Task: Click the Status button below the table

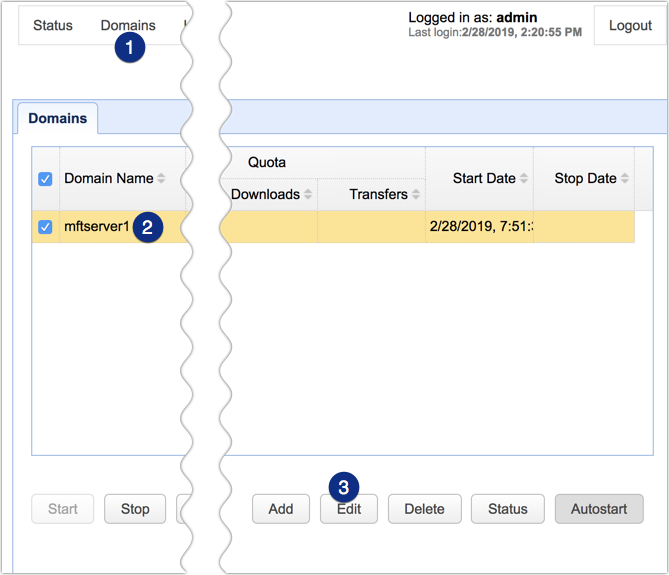Action: coord(507,509)
